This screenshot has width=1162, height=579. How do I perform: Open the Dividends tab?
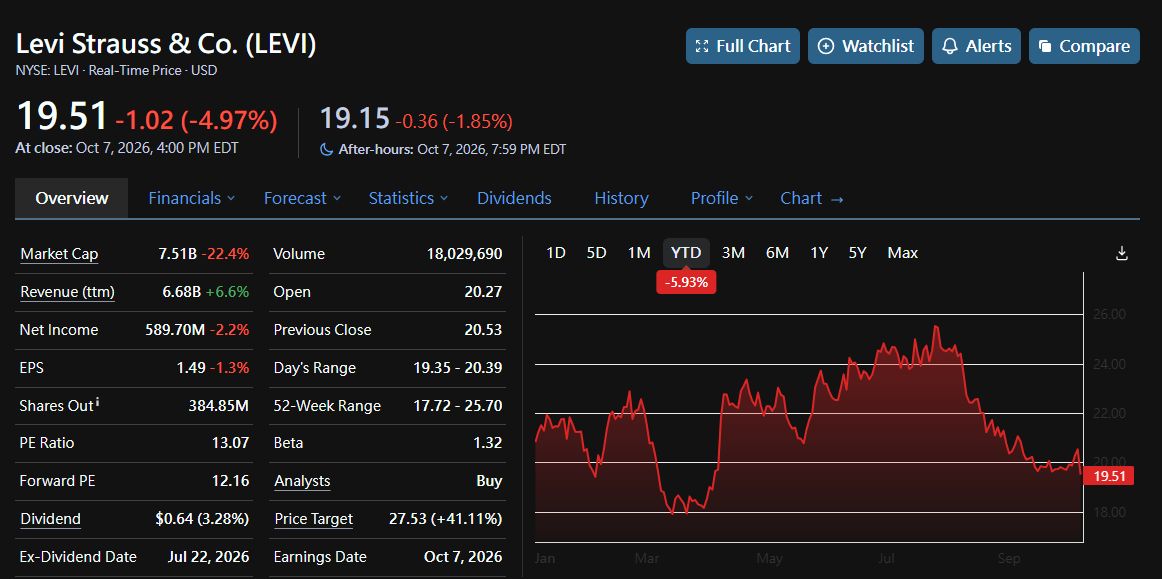tap(514, 198)
